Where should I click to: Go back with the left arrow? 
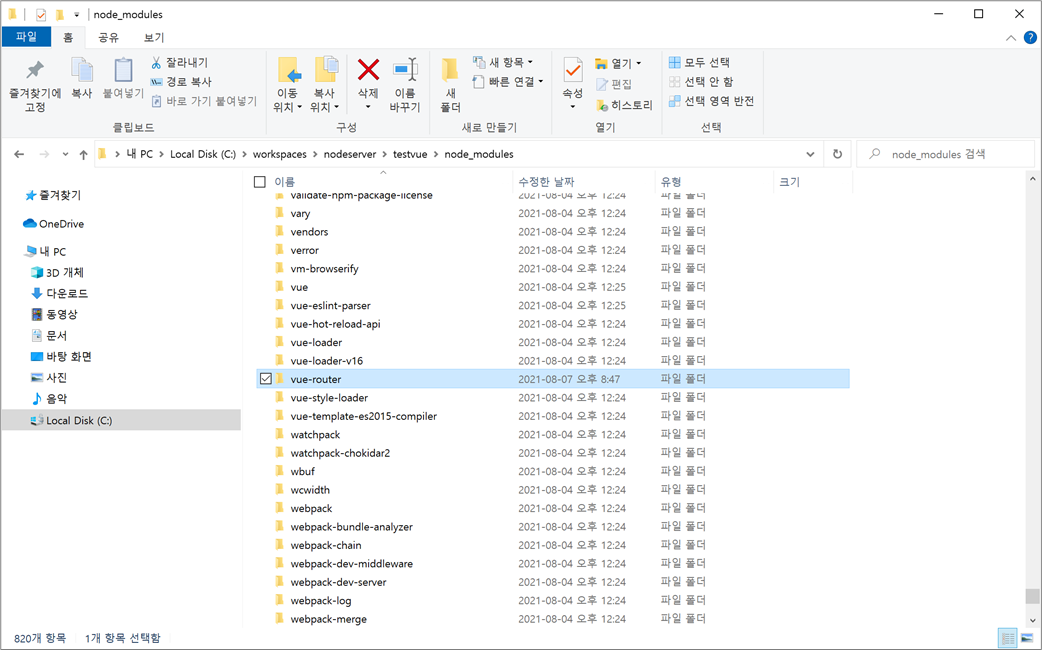click(x=19, y=154)
